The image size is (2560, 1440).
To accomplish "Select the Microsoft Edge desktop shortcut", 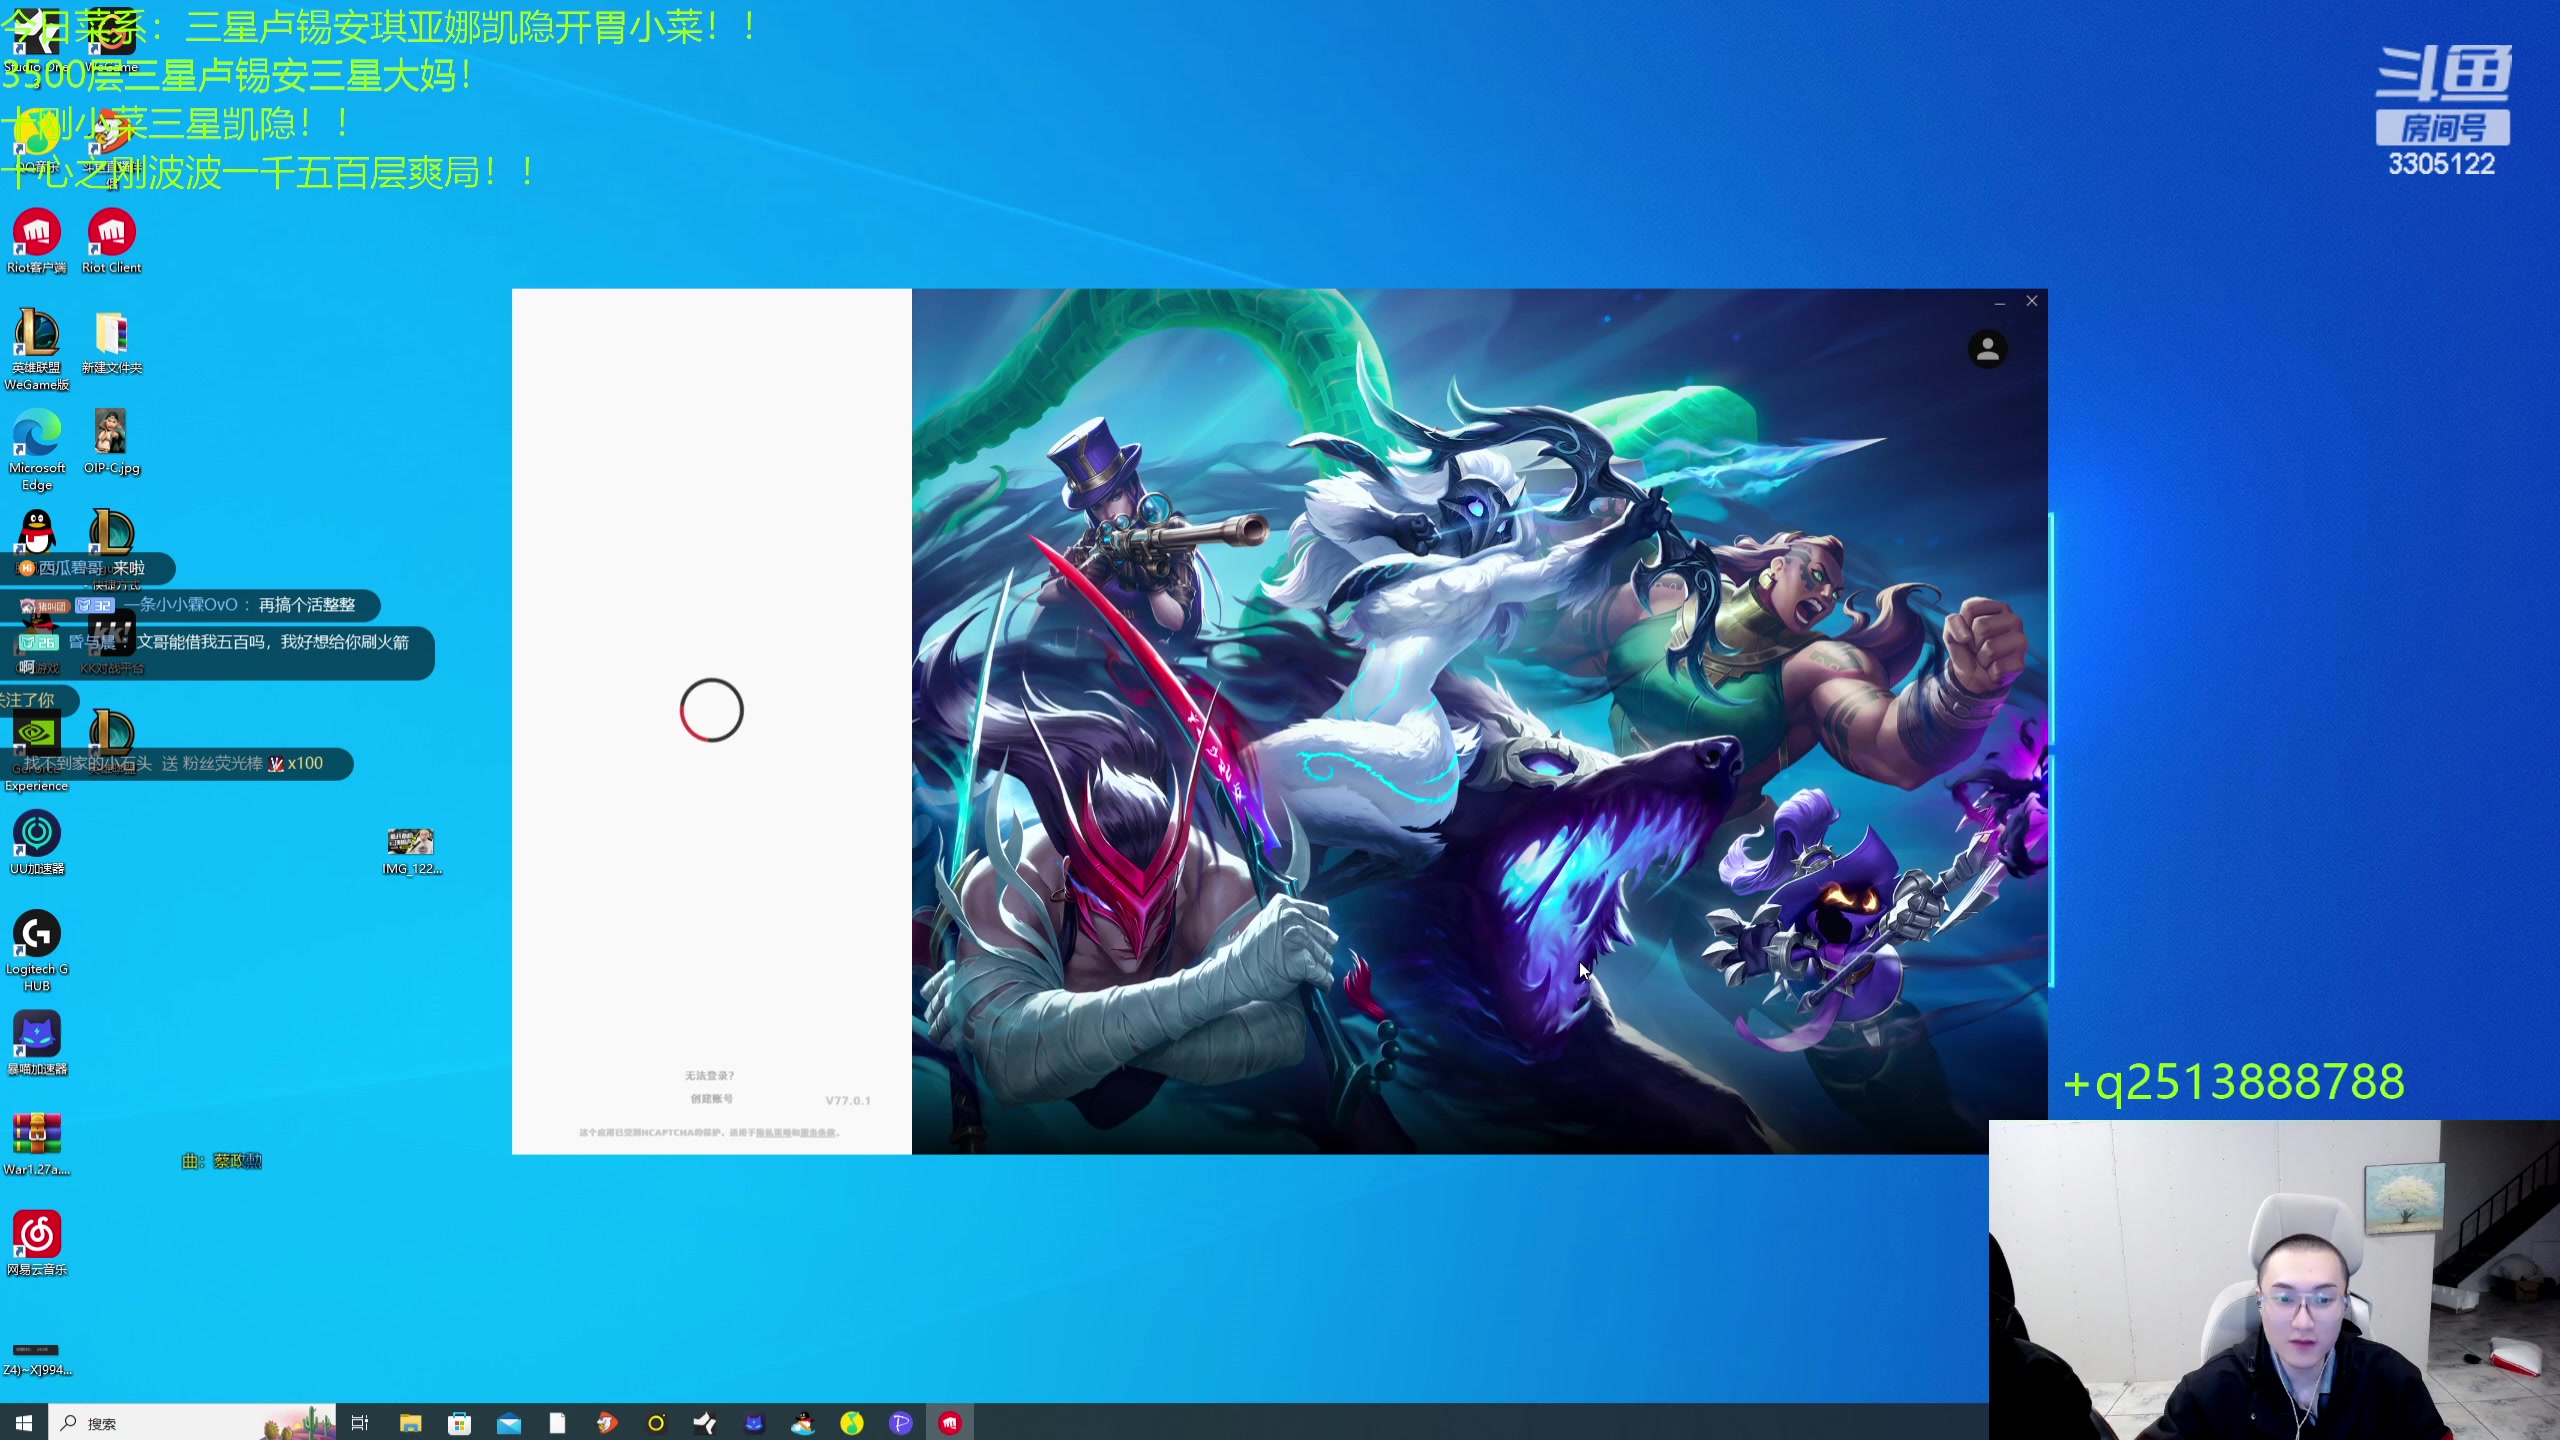I will [x=37, y=450].
